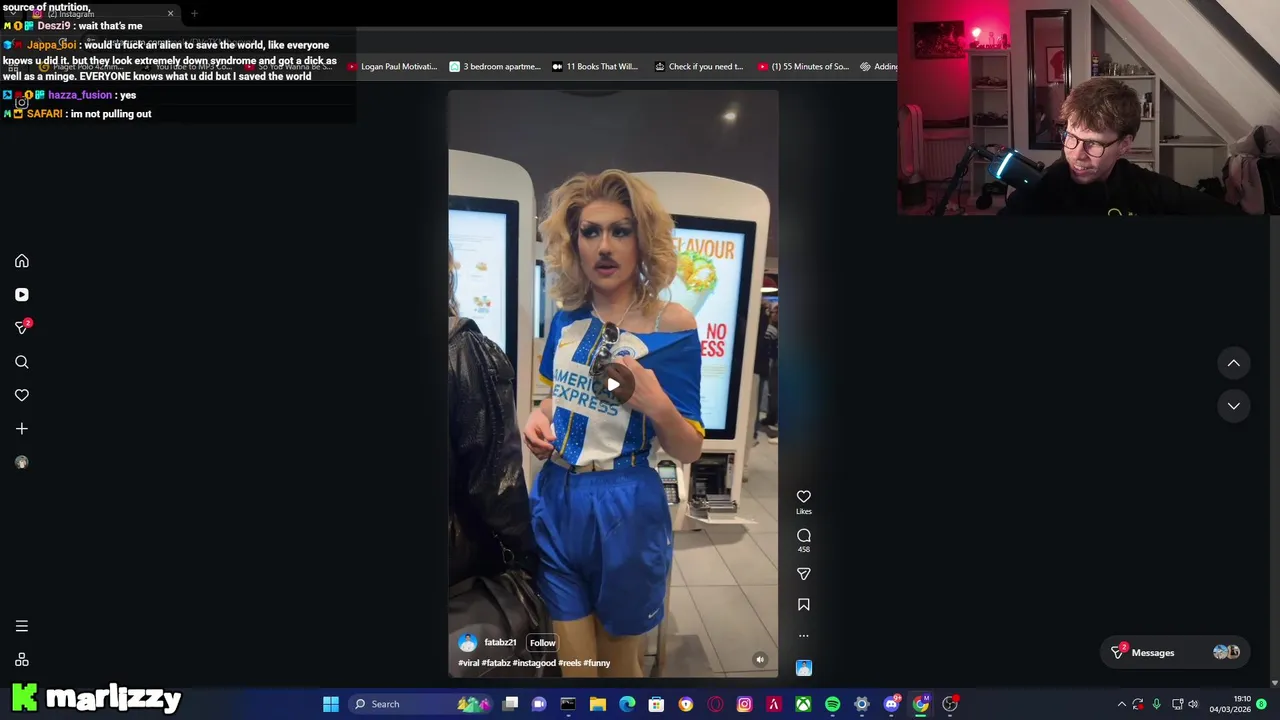This screenshot has height=720, width=1280.
Task: Play the paused reel video
Action: click(613, 384)
